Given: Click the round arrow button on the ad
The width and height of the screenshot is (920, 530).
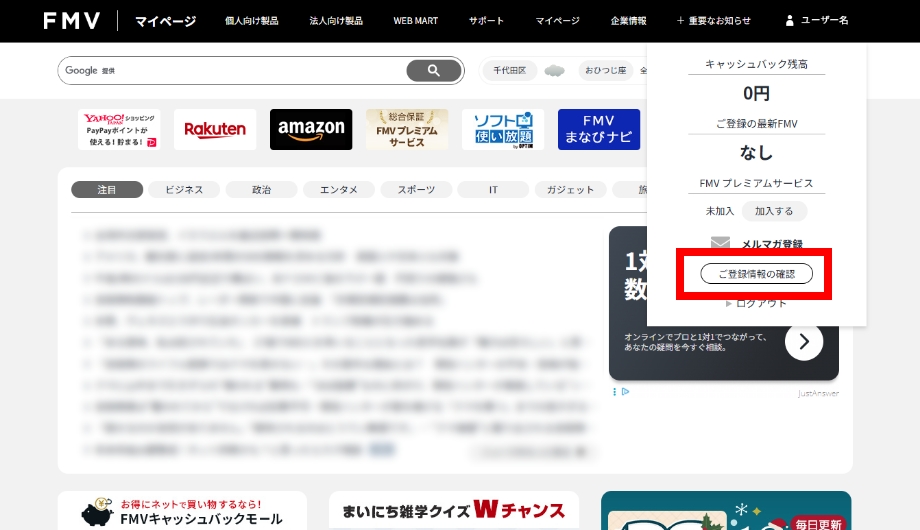Looking at the screenshot, I should coord(804,342).
